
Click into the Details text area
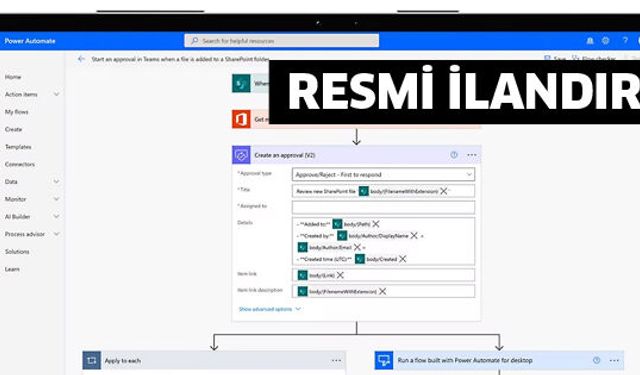click(x=383, y=241)
